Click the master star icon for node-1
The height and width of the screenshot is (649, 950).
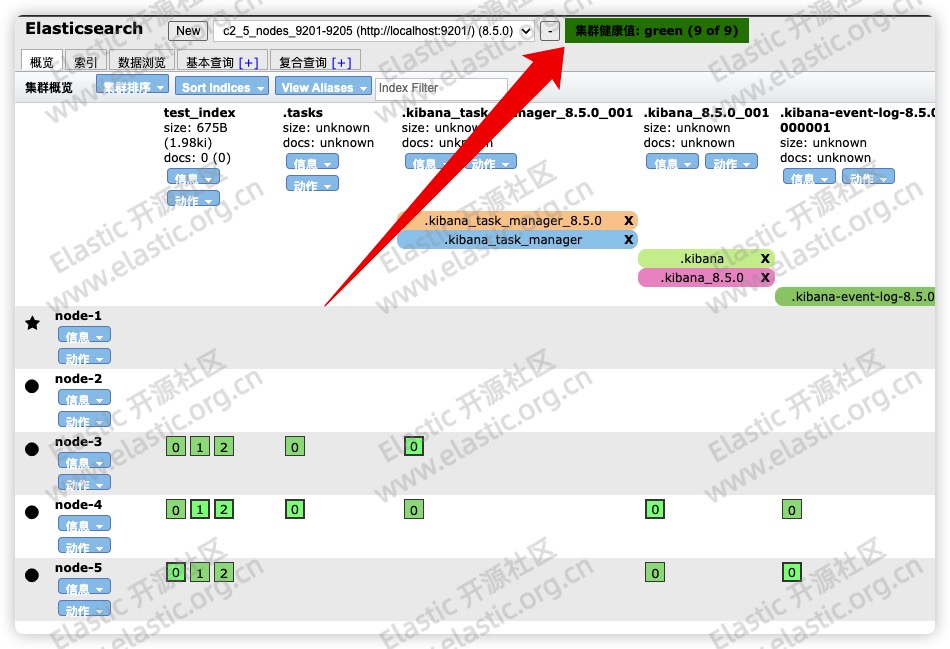tap(33, 323)
